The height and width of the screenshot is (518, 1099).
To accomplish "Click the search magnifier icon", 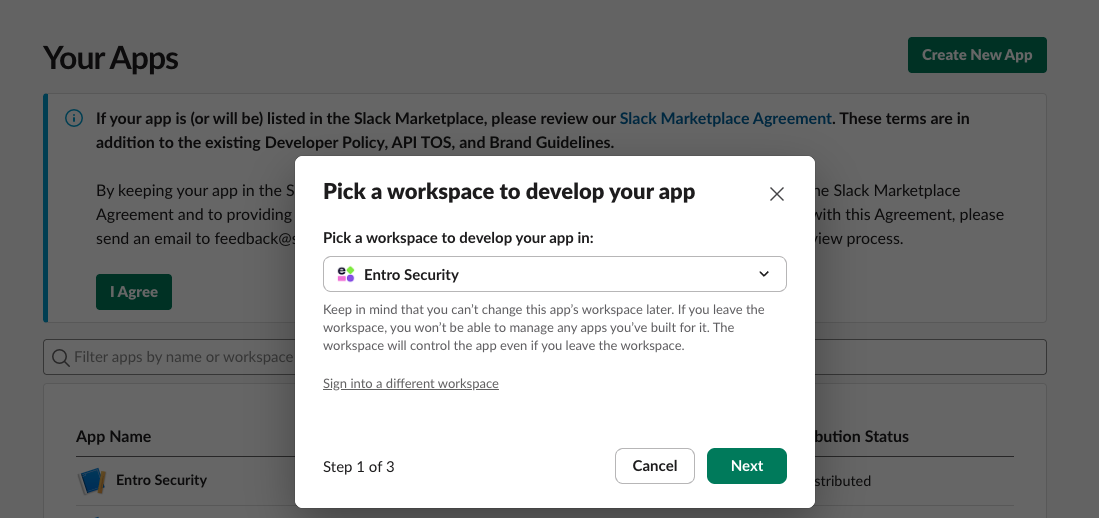I will click(61, 357).
